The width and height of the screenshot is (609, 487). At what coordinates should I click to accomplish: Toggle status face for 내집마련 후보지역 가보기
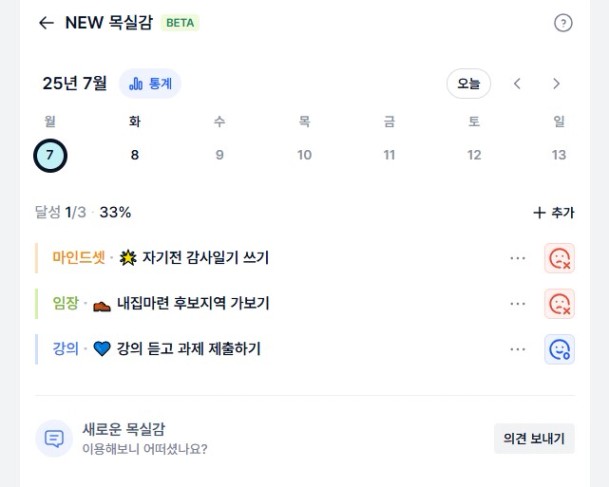pyautogui.click(x=559, y=304)
